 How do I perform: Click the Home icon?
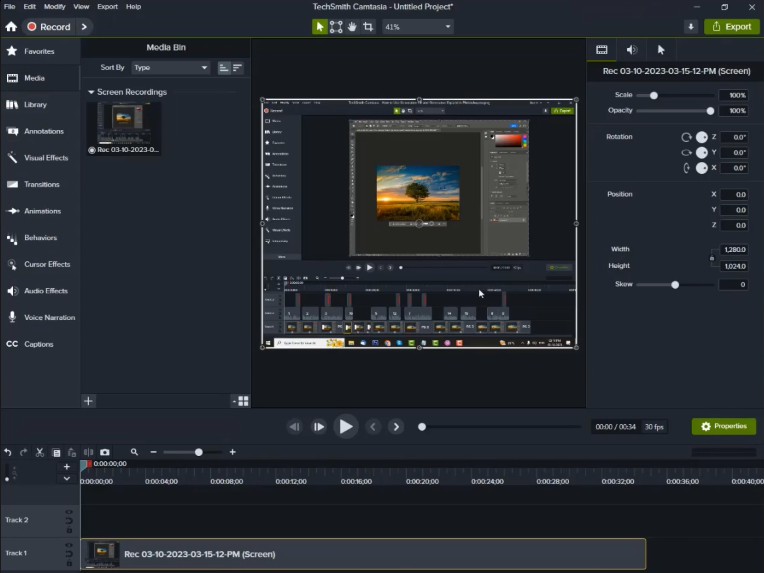[11, 27]
